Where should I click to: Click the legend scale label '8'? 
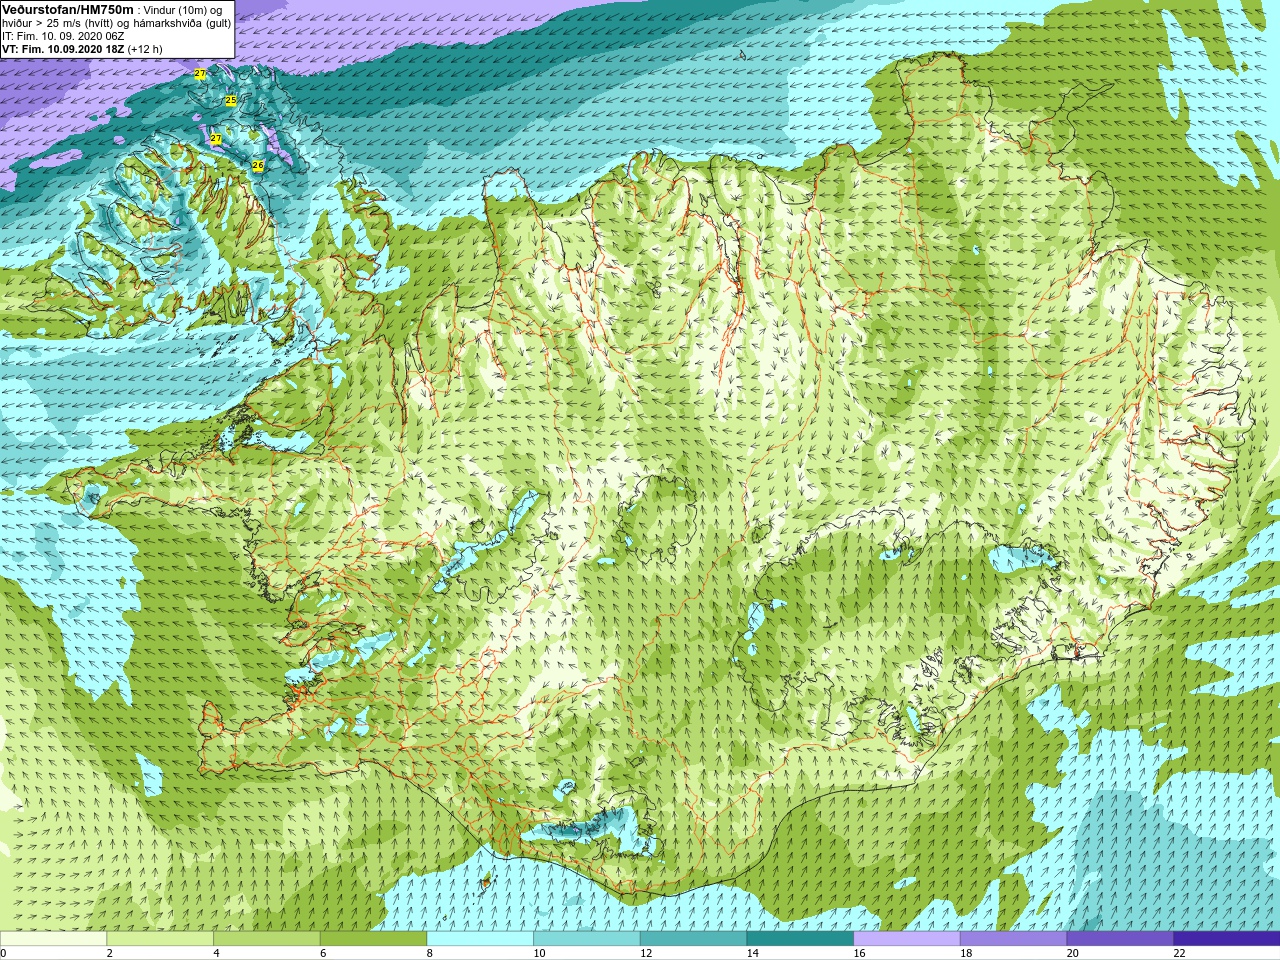click(x=429, y=953)
